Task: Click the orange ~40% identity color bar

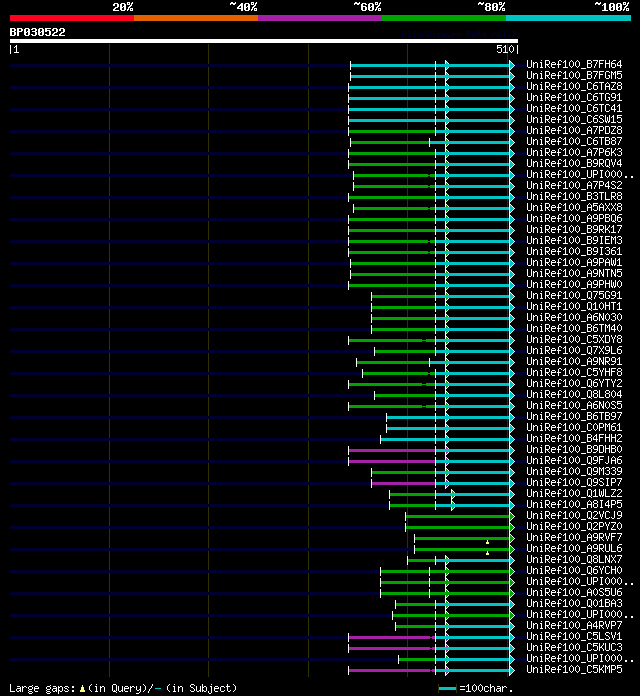Action: click(196, 18)
